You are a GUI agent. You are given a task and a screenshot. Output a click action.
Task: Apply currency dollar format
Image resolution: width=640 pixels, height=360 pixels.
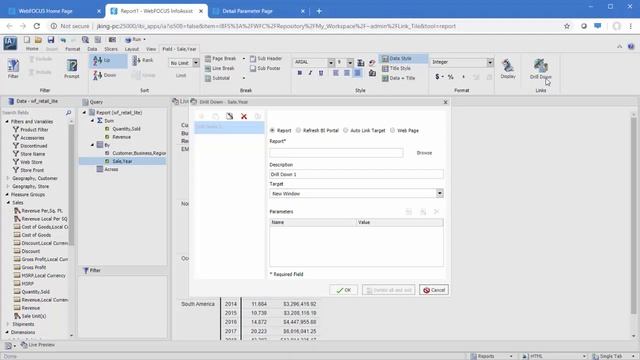pos(437,77)
